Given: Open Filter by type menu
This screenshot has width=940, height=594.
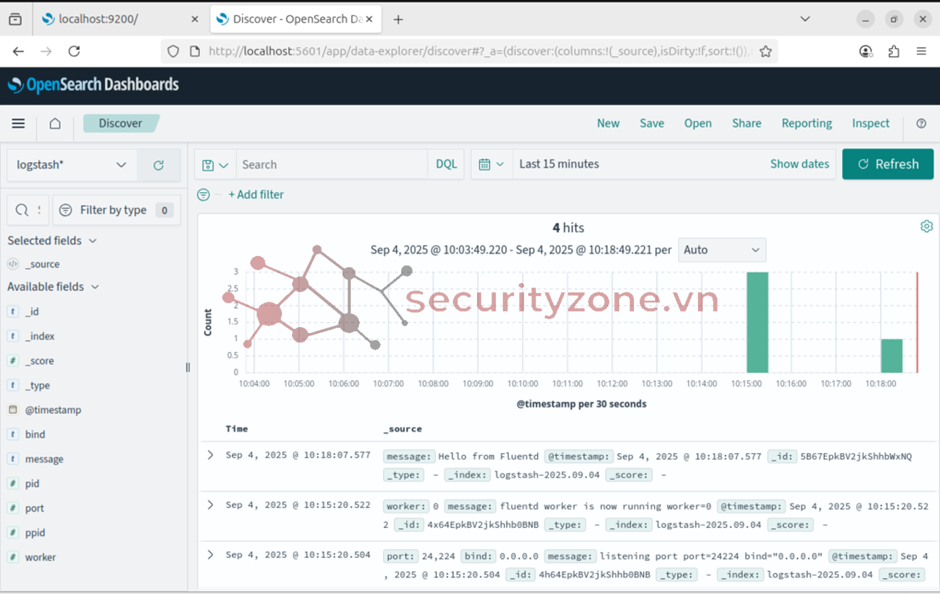Looking at the screenshot, I should (117, 210).
